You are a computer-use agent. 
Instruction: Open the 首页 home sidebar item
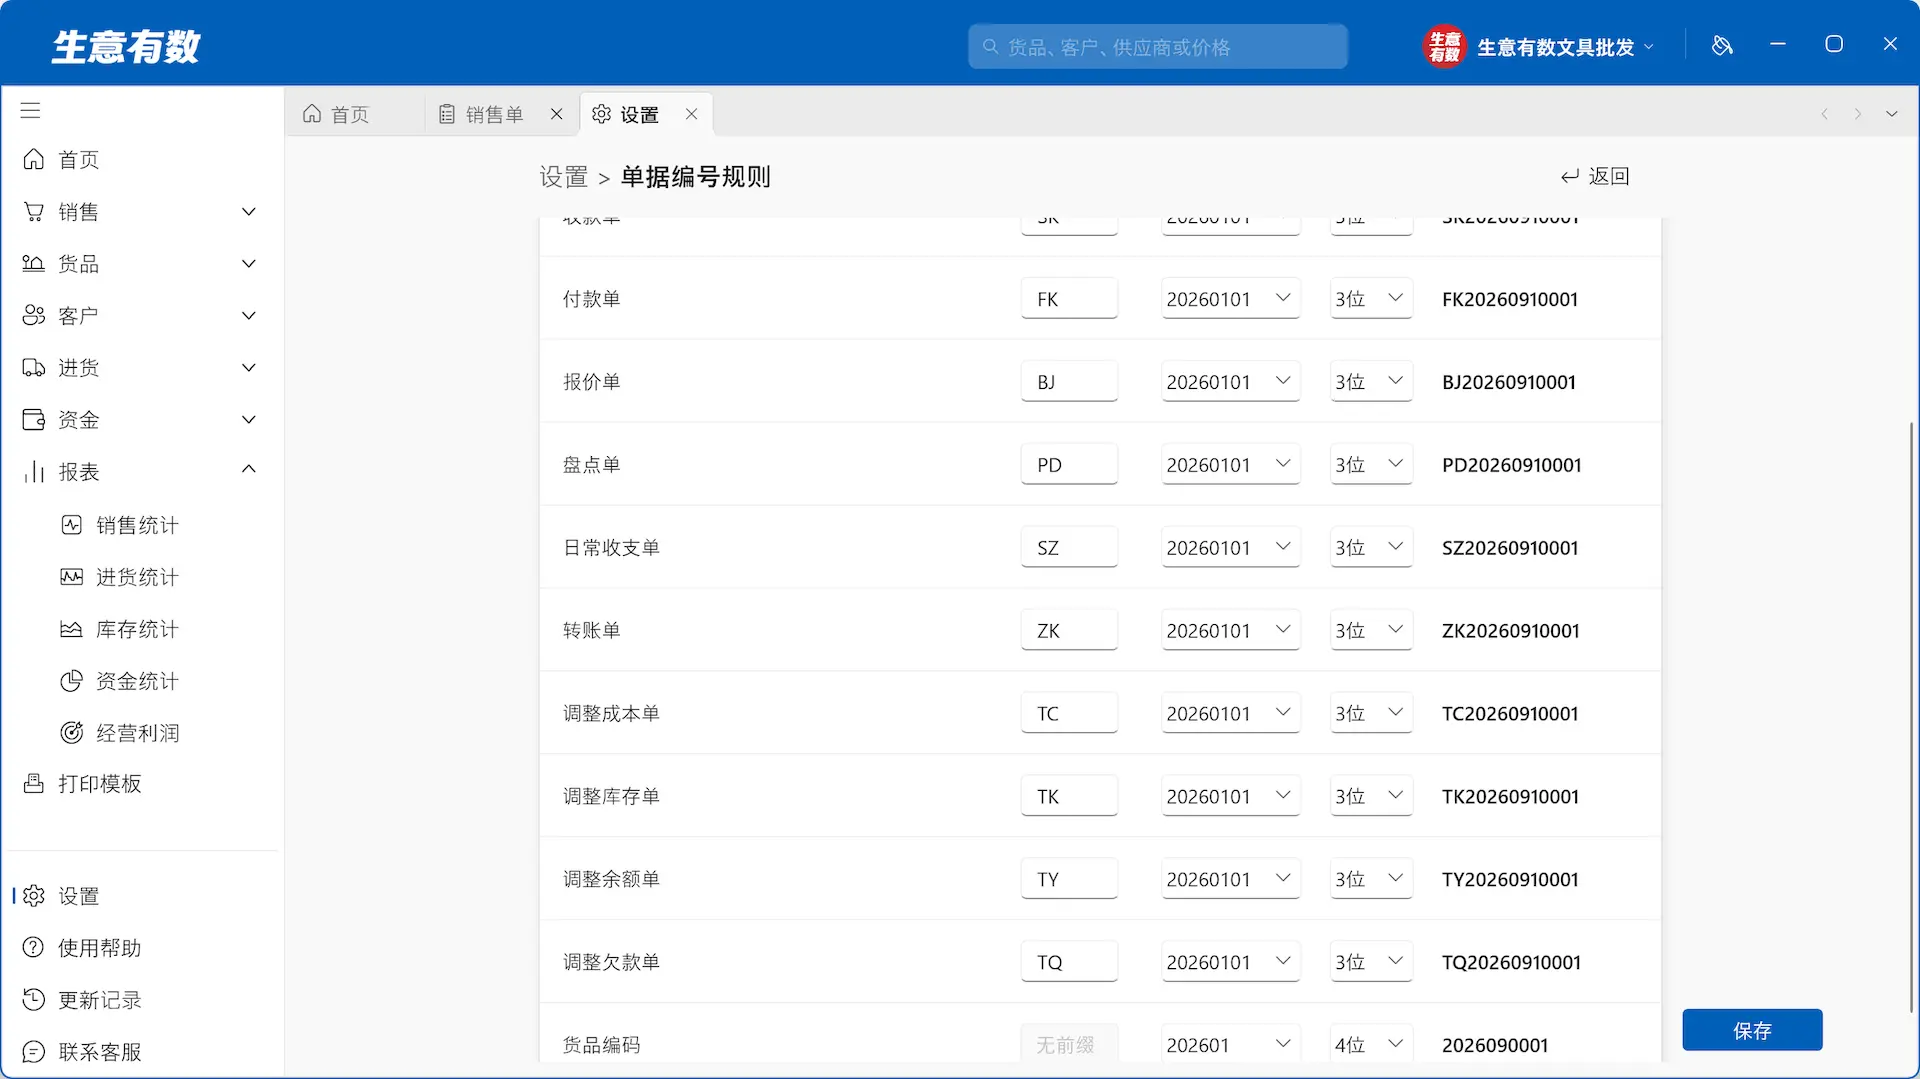click(x=140, y=160)
